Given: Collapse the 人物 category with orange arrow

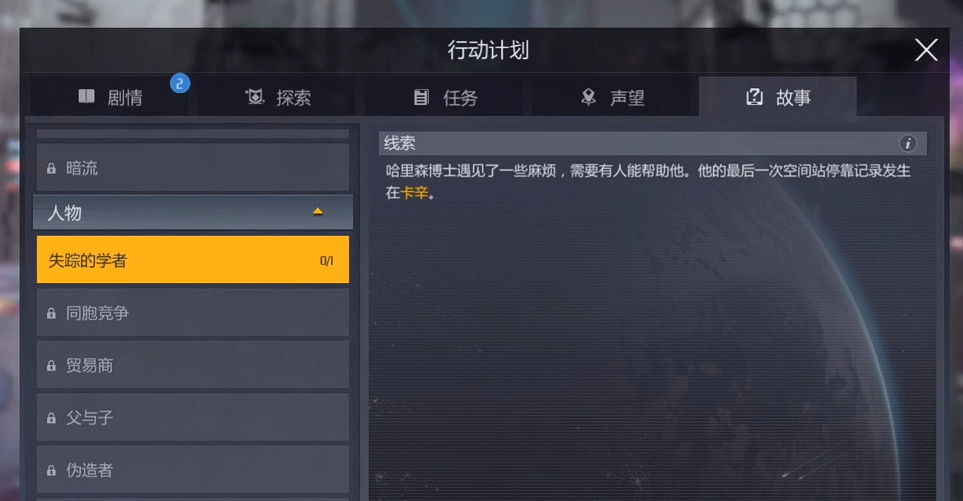Looking at the screenshot, I should pyautogui.click(x=318, y=212).
